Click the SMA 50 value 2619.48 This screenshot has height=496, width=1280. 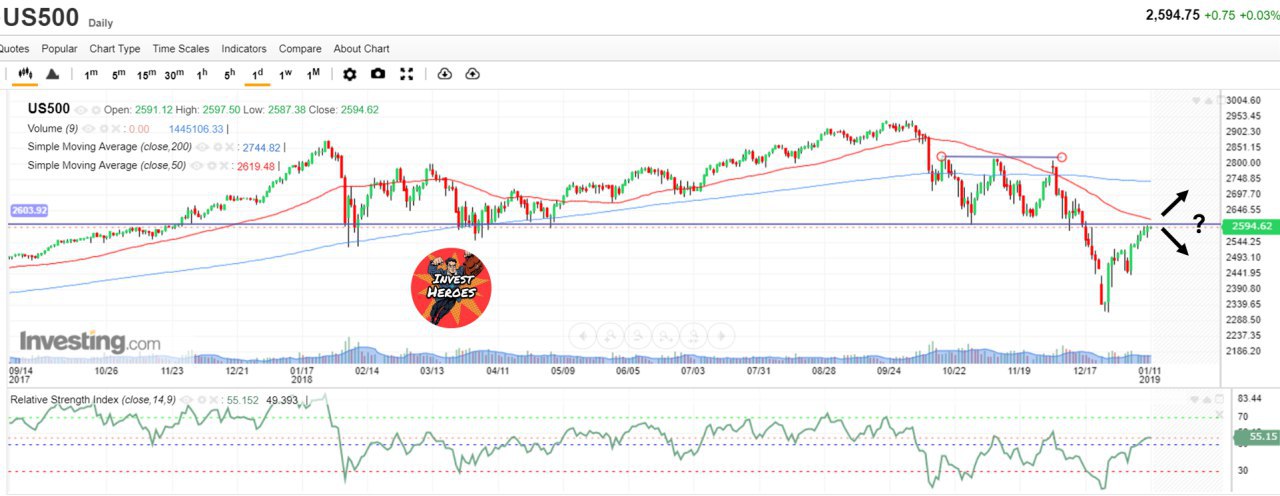[255, 167]
